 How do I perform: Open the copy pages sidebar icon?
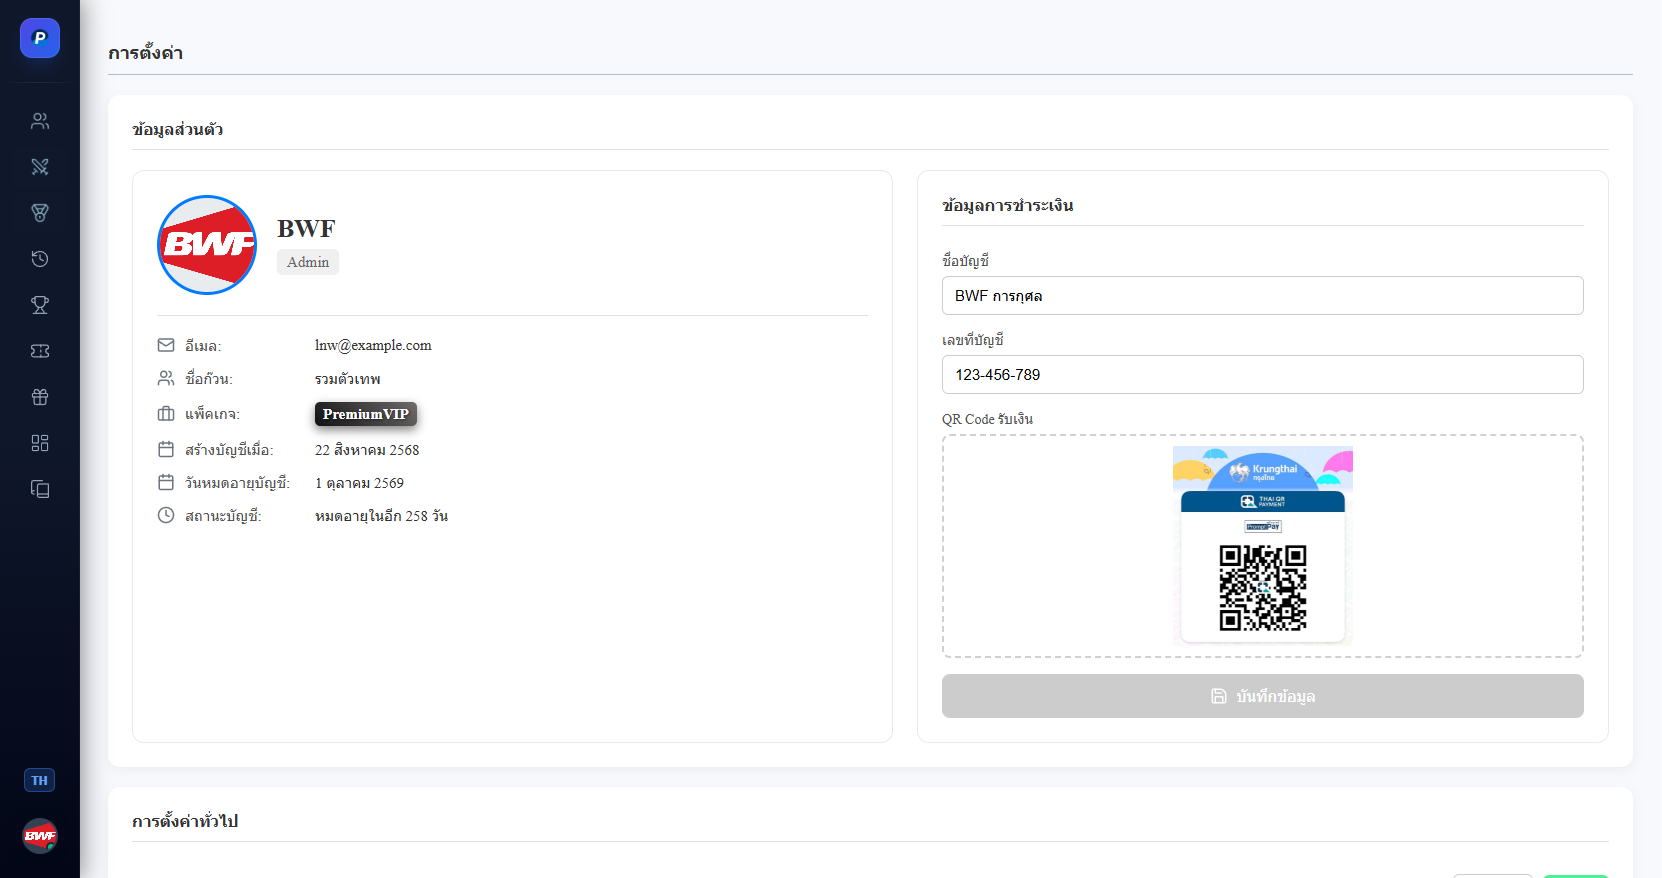[40, 489]
